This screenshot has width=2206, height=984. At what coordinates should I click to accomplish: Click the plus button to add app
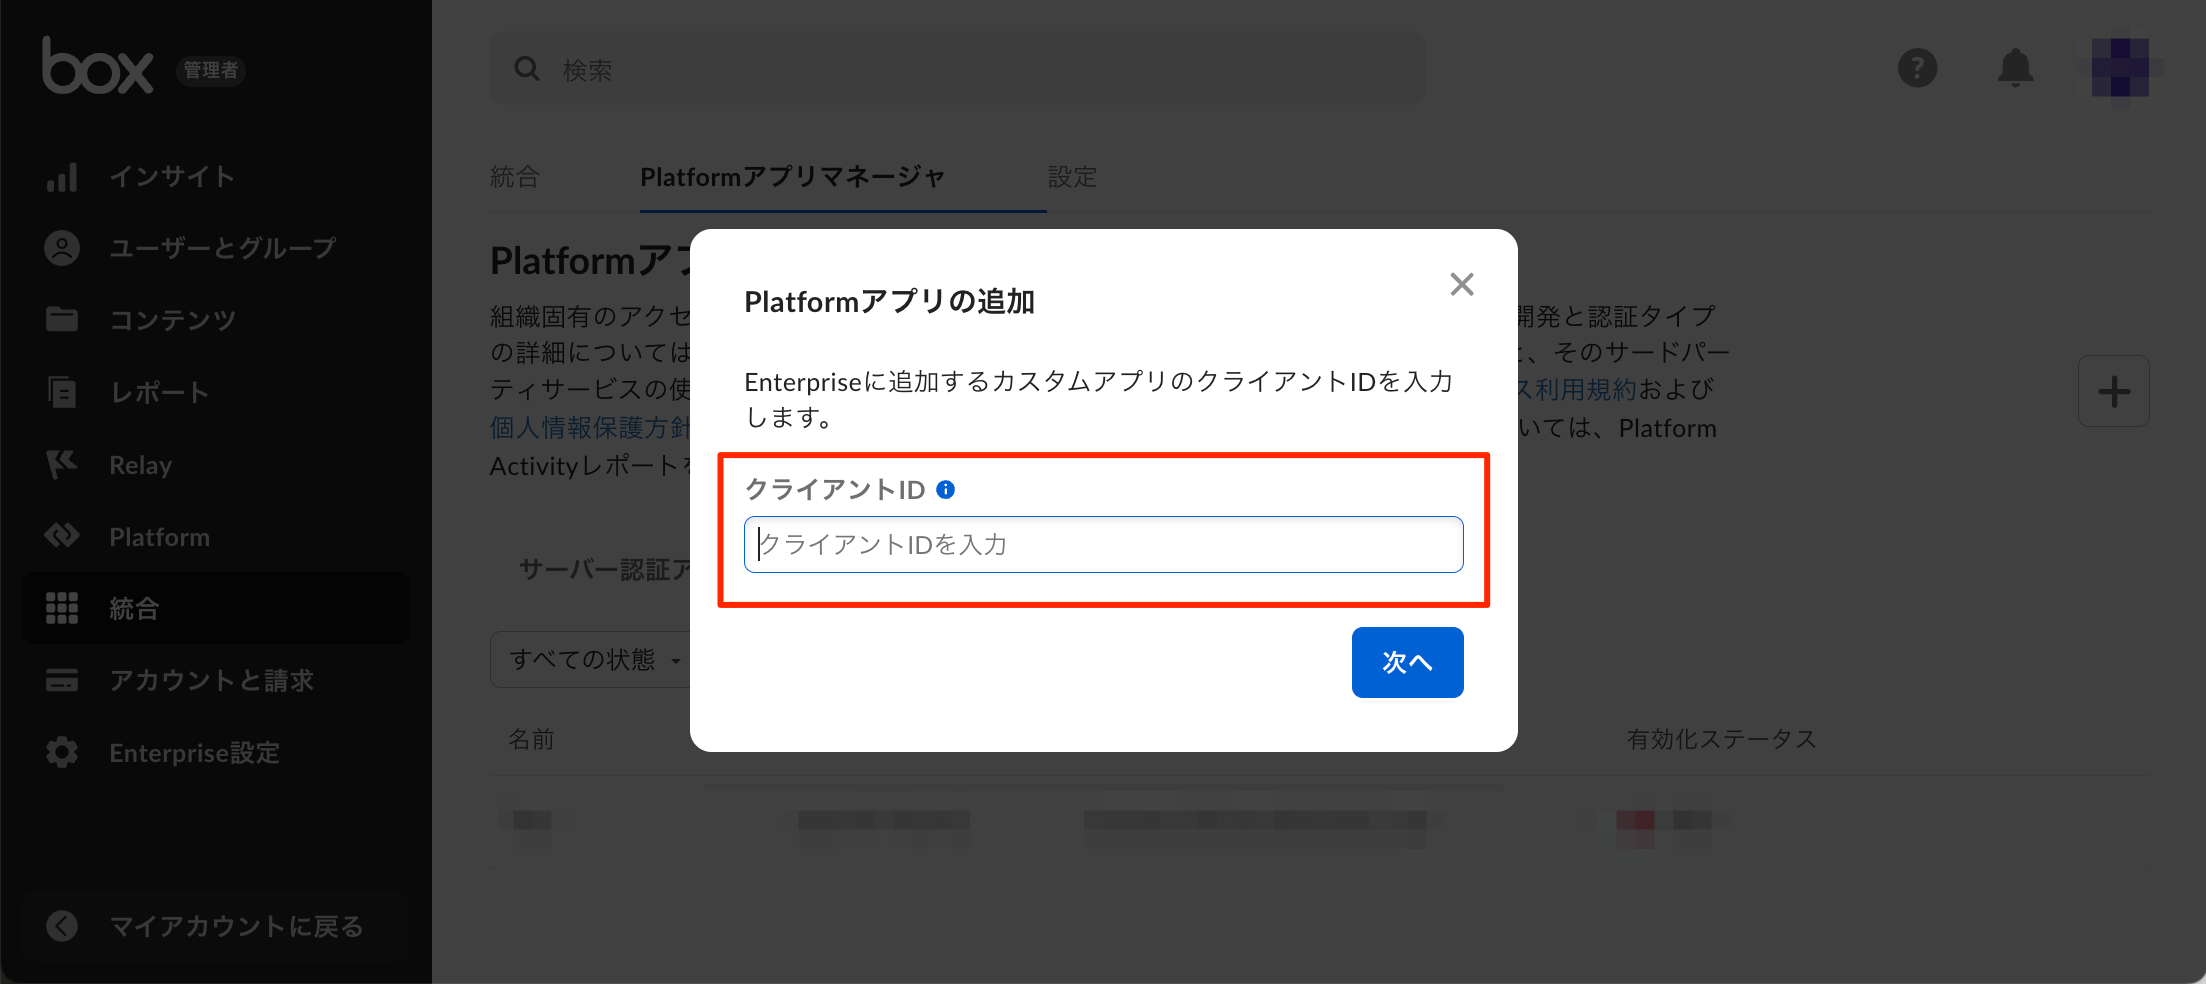click(x=2113, y=391)
